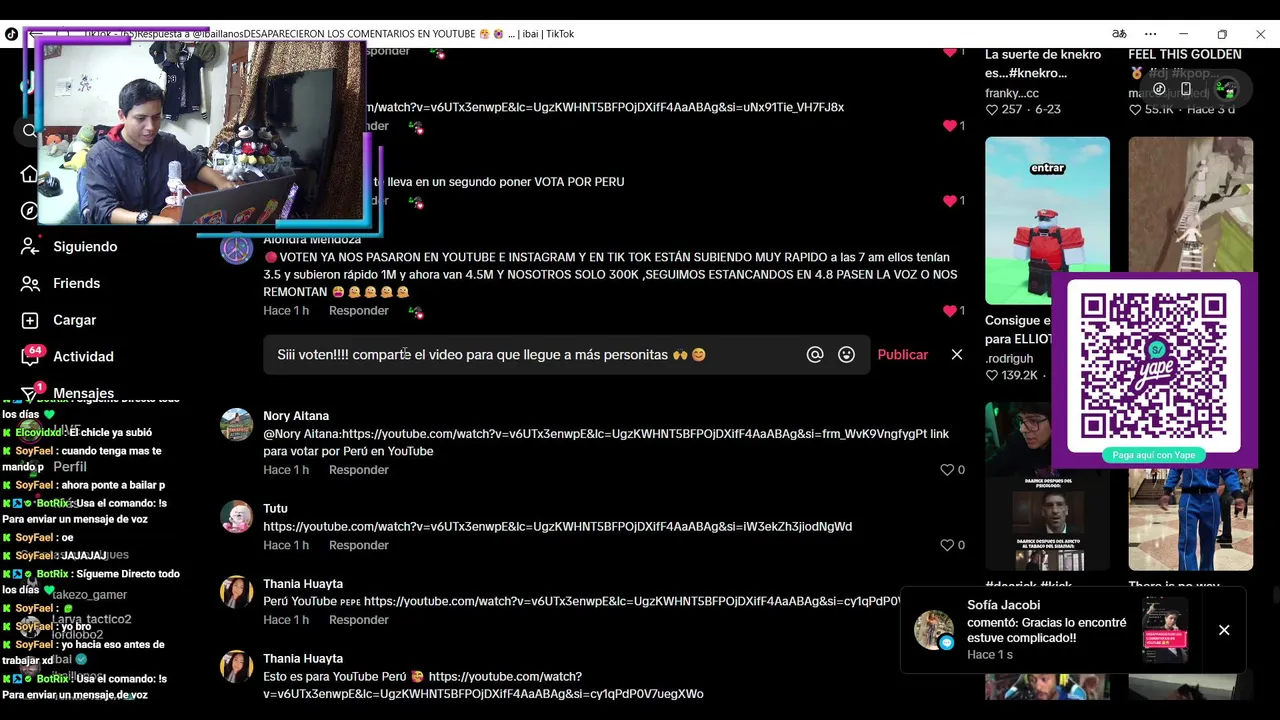Click Responder under Thania's 'Perú YouTube' comment
This screenshot has height=720, width=1280.
point(358,620)
